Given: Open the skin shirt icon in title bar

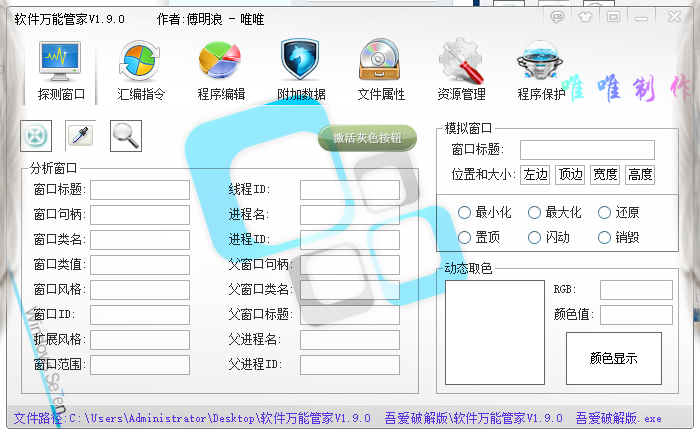Looking at the screenshot, I should (x=585, y=17).
